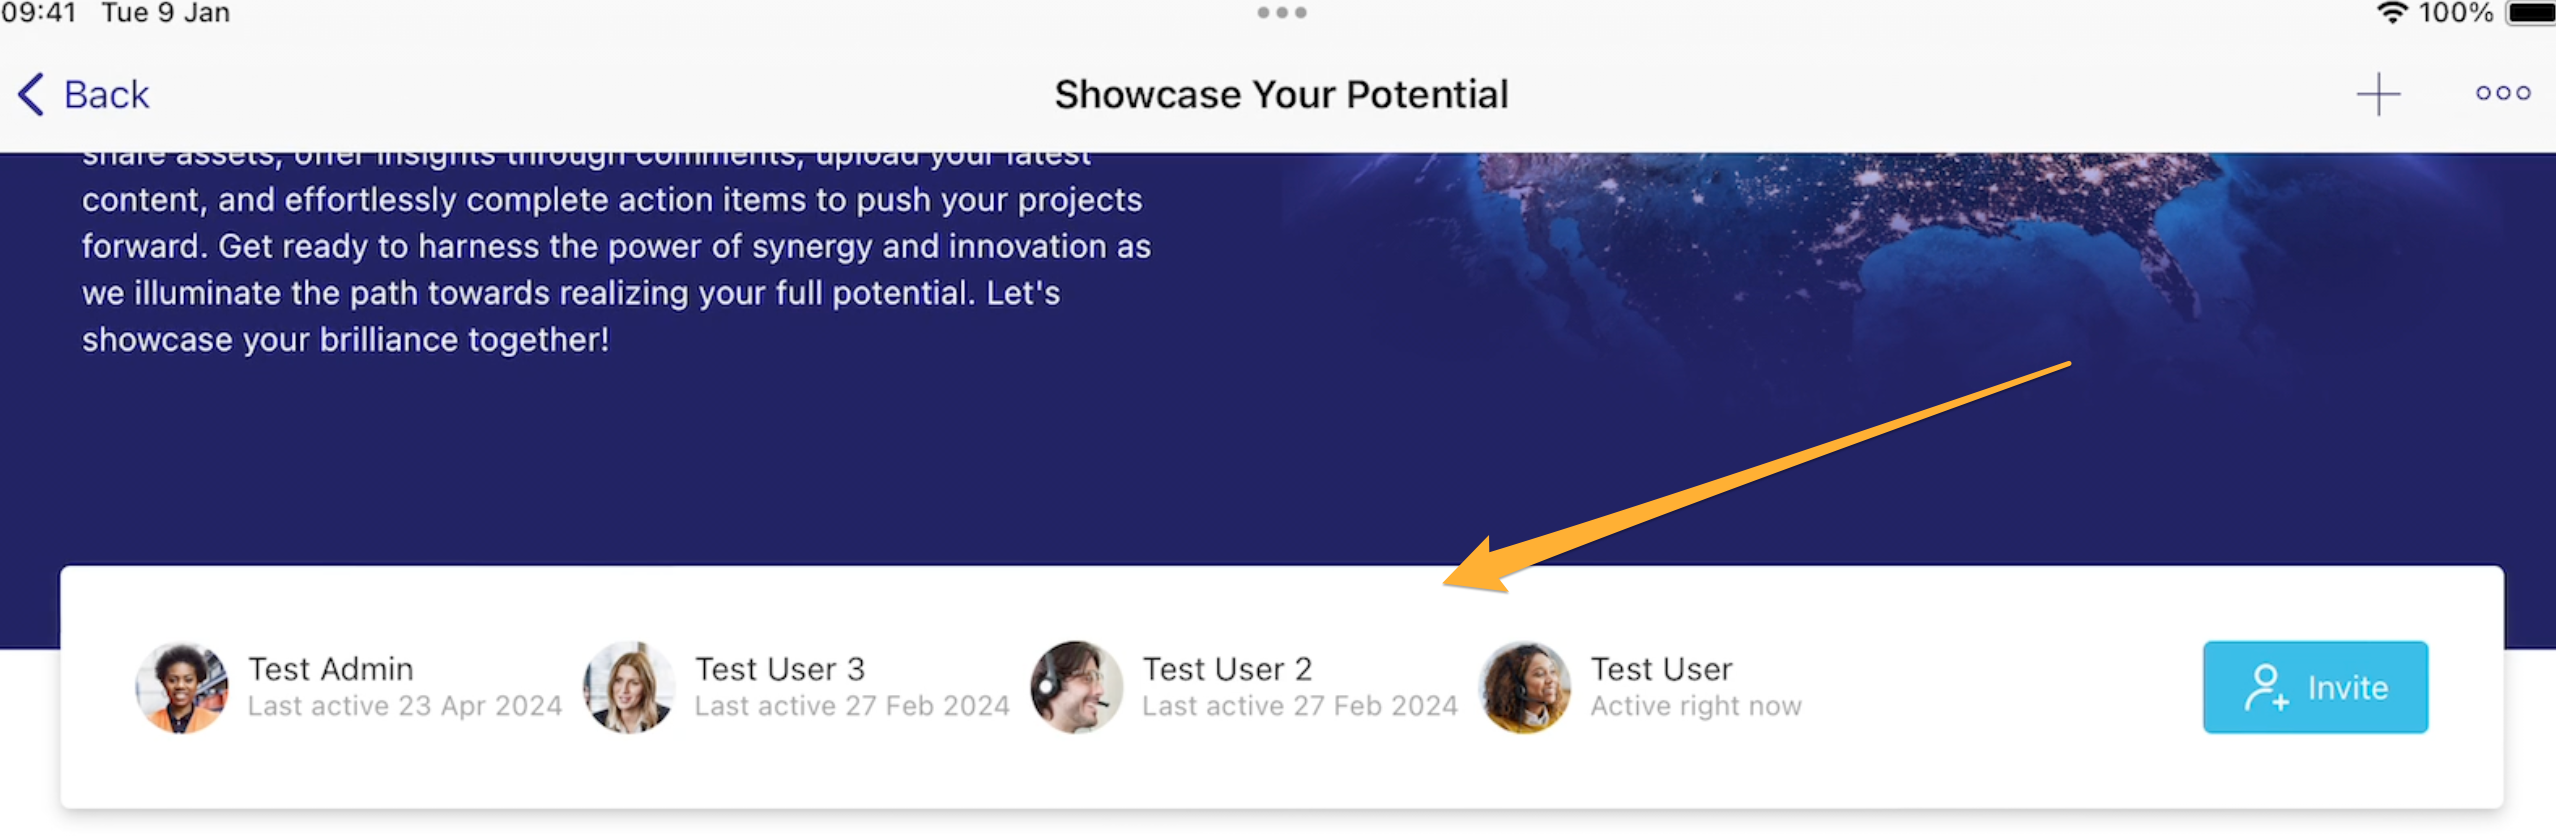Open the multitasking three-dots at top center
The width and height of the screenshot is (2556, 836).
[1282, 13]
